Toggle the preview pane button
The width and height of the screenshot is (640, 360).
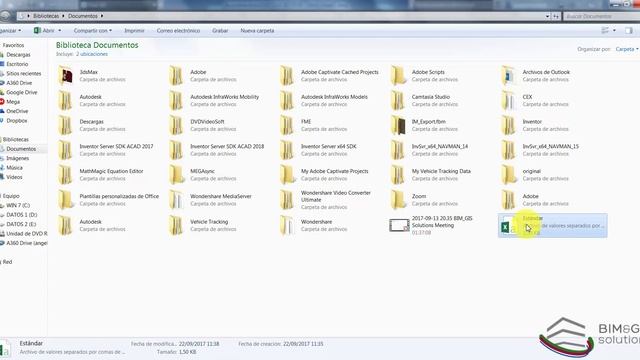(629, 31)
